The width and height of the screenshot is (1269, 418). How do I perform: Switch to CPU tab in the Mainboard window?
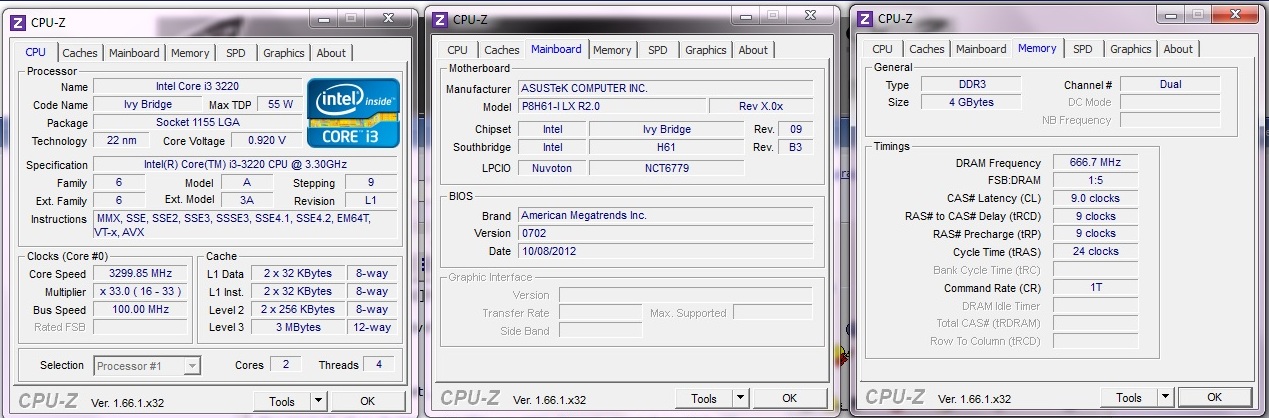tap(457, 50)
